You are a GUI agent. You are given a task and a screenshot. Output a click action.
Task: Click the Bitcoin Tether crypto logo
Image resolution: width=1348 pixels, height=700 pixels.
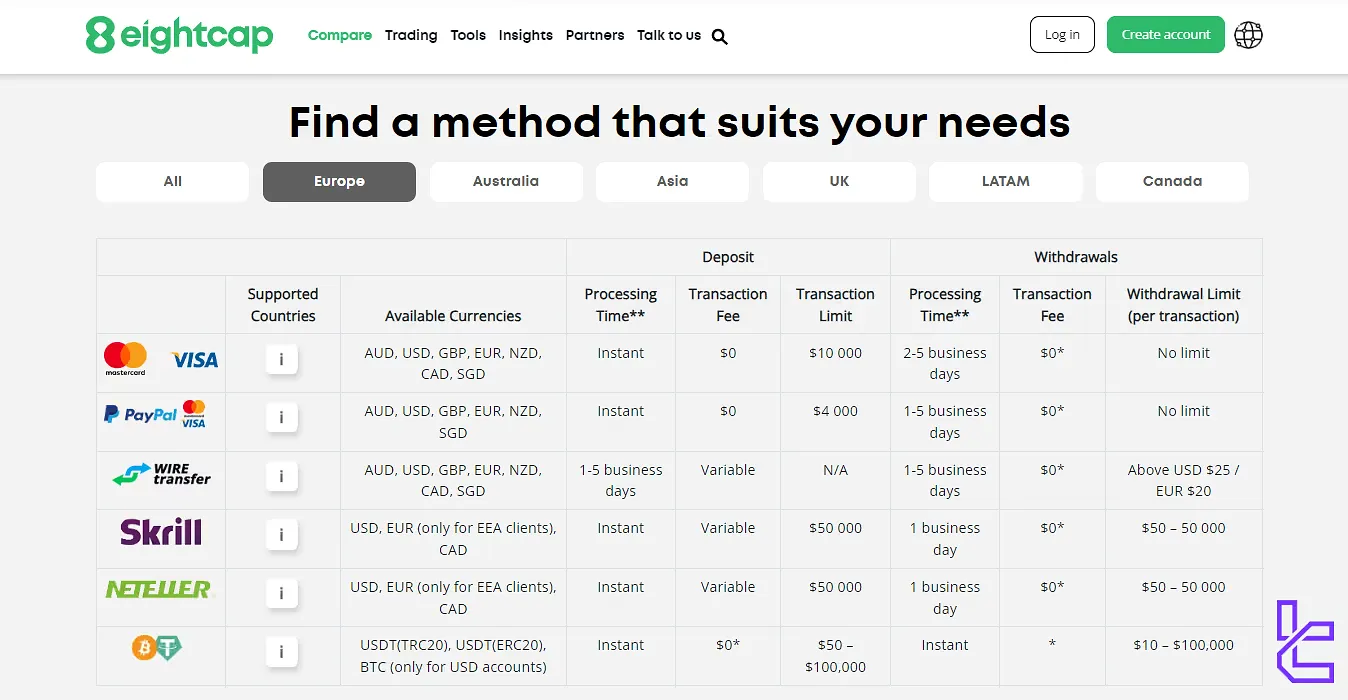[x=157, y=648]
